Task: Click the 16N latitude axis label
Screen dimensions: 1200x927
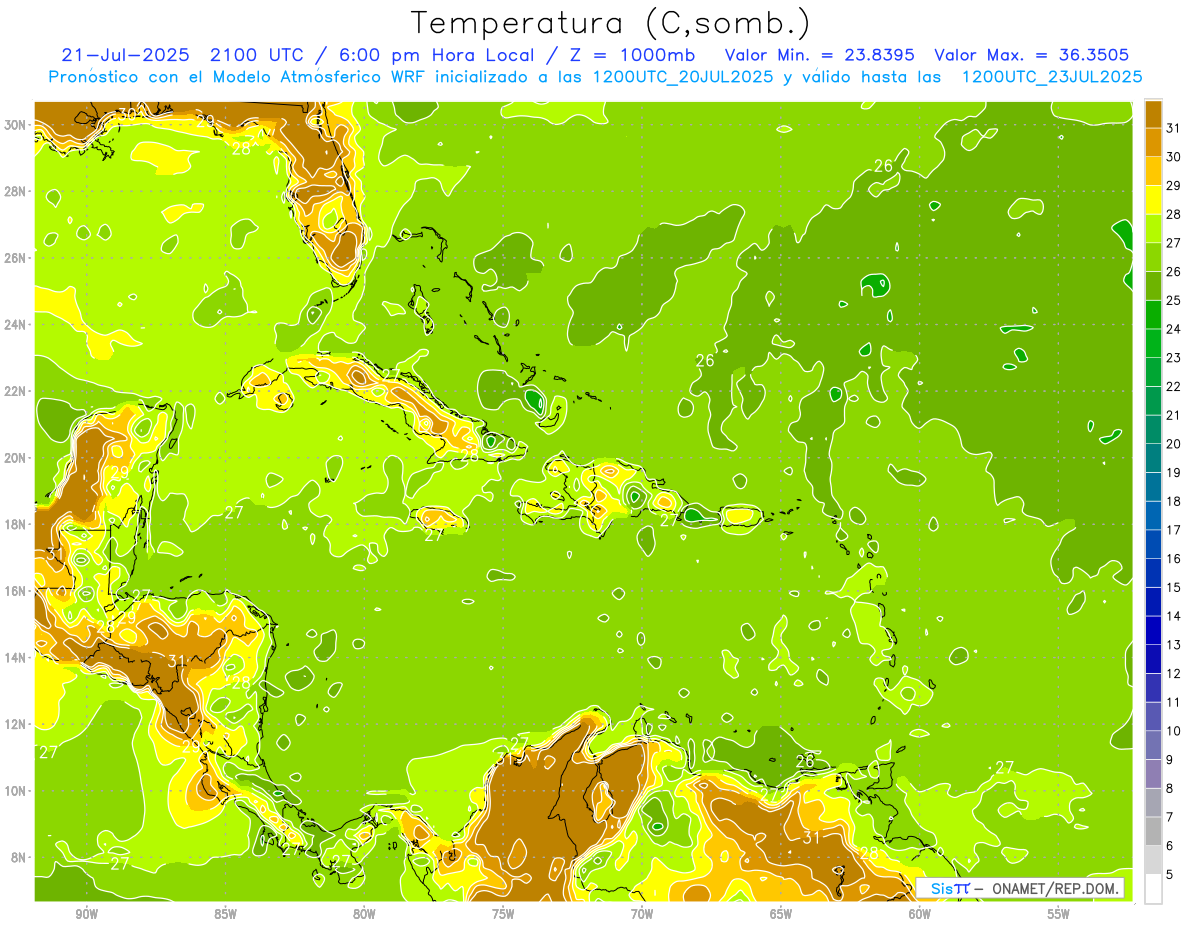Action: pos(15,591)
